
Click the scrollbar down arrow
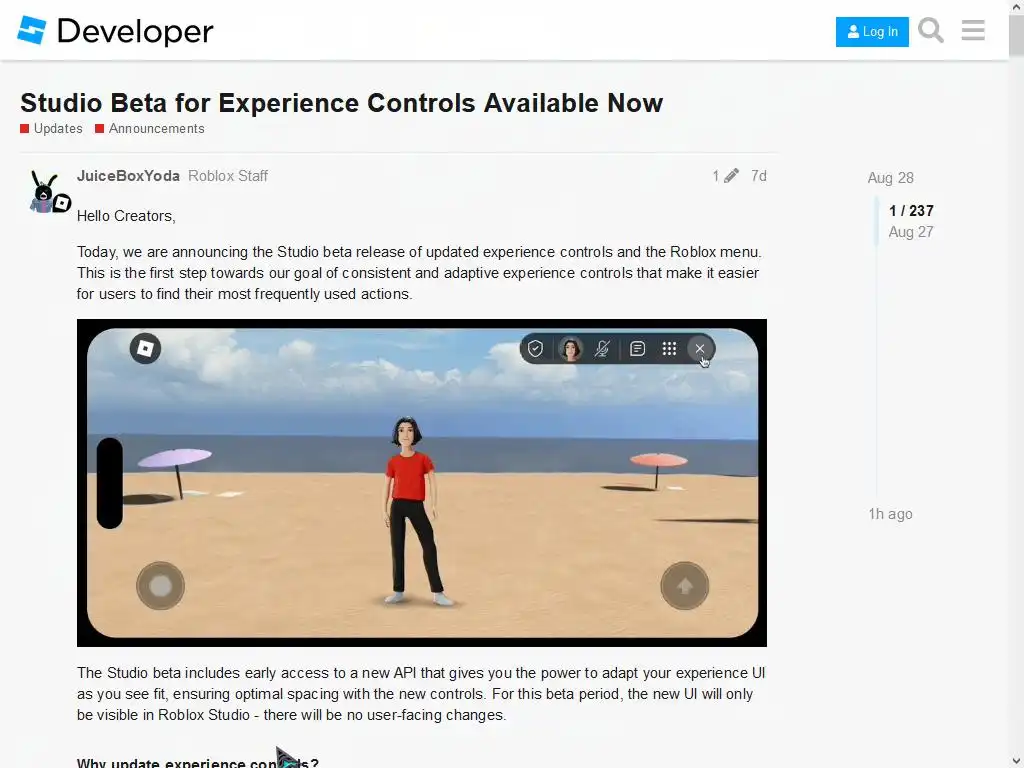tap(1016, 761)
